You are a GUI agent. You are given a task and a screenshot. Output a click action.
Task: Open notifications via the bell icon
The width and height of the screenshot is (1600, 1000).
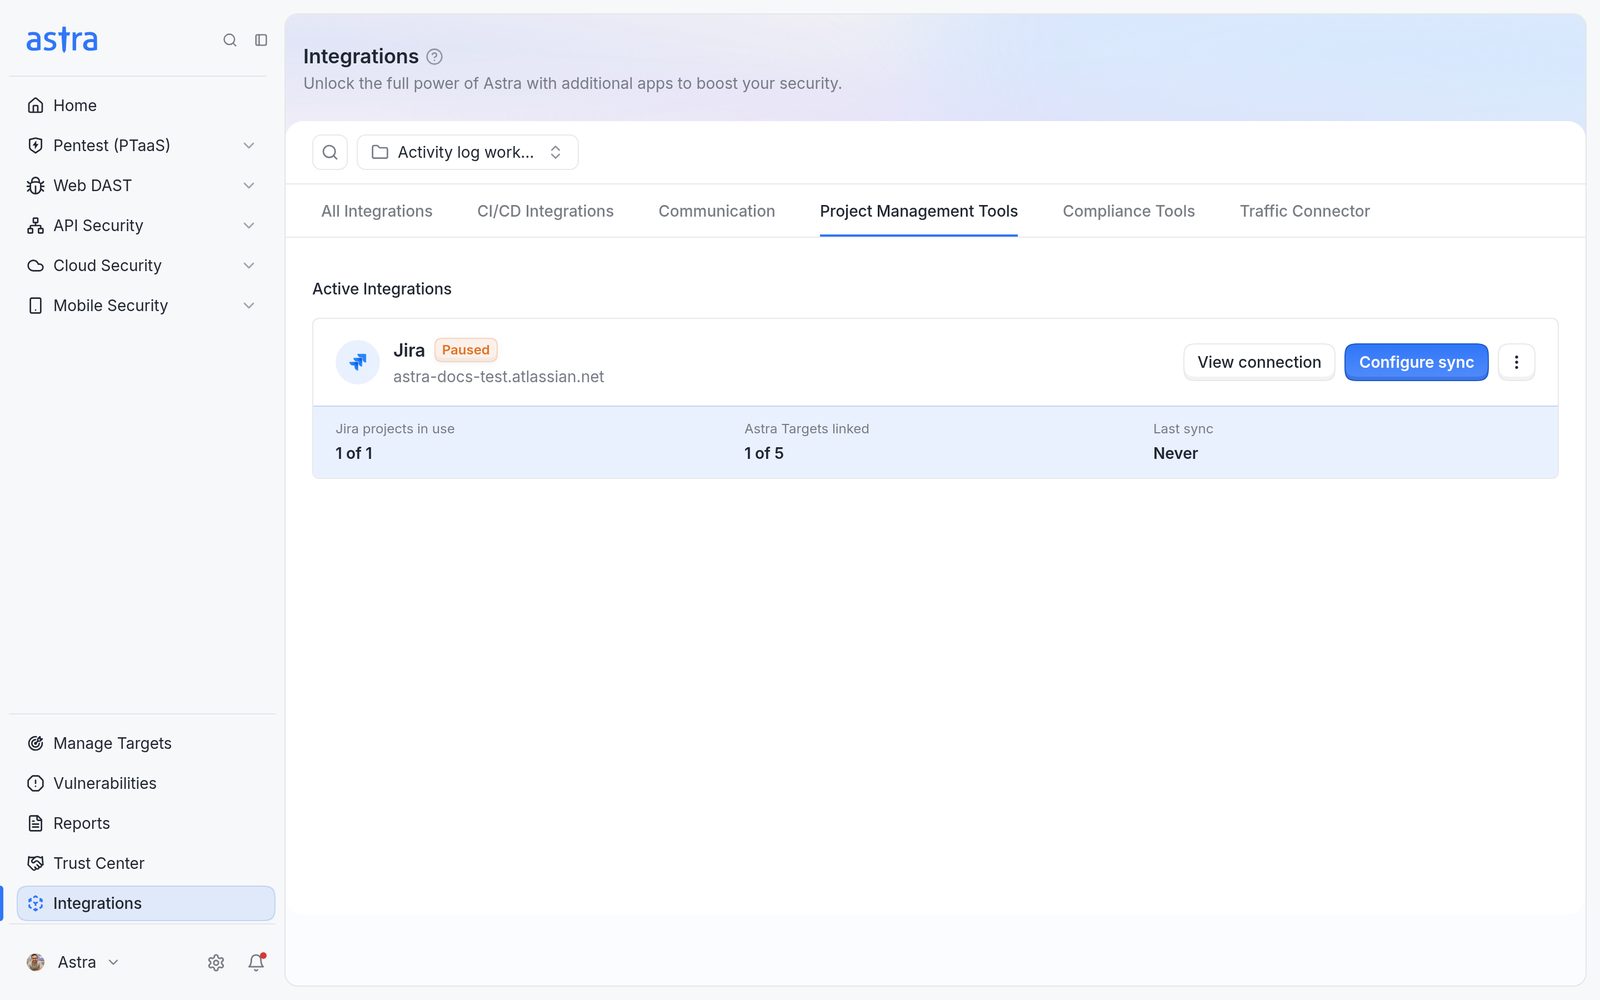256,962
